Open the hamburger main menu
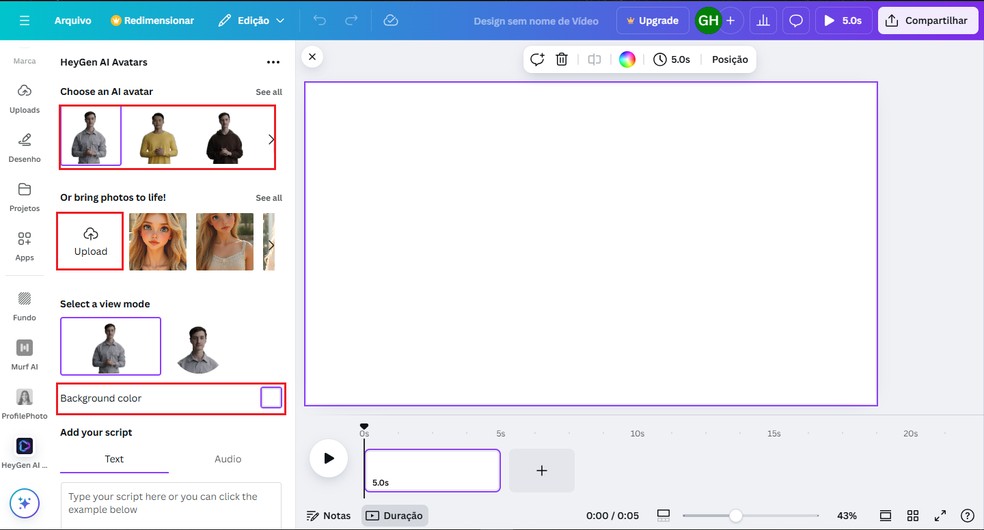The image size is (984, 530). (24, 21)
